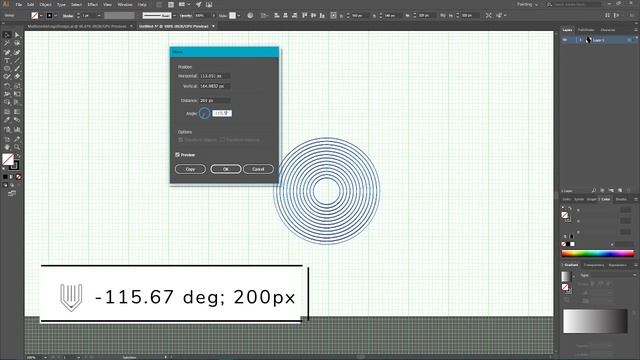640x360 pixels.
Task: Click the Horizontal position field
Action: 215,76
